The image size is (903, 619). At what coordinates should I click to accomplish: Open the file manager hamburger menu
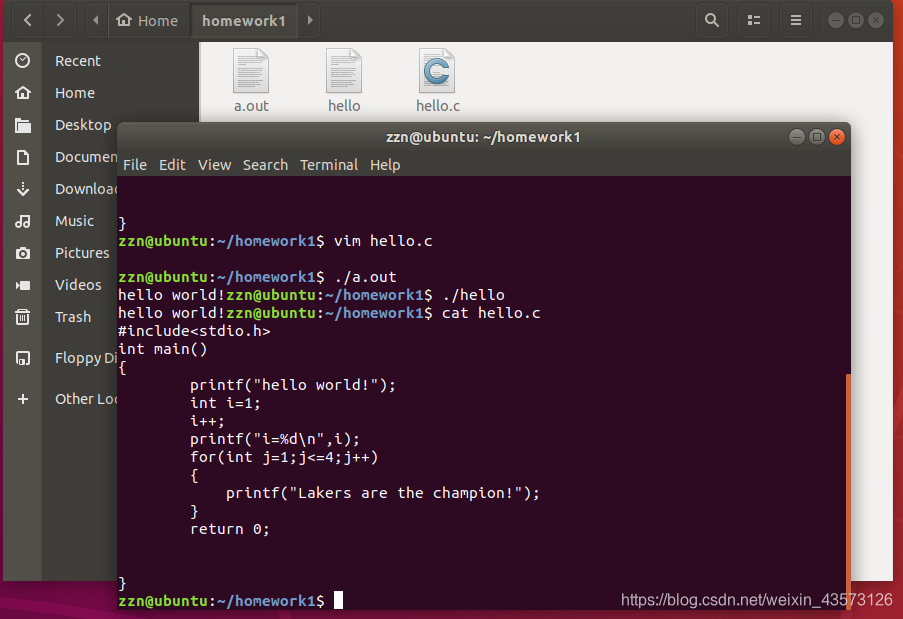pyautogui.click(x=796, y=21)
